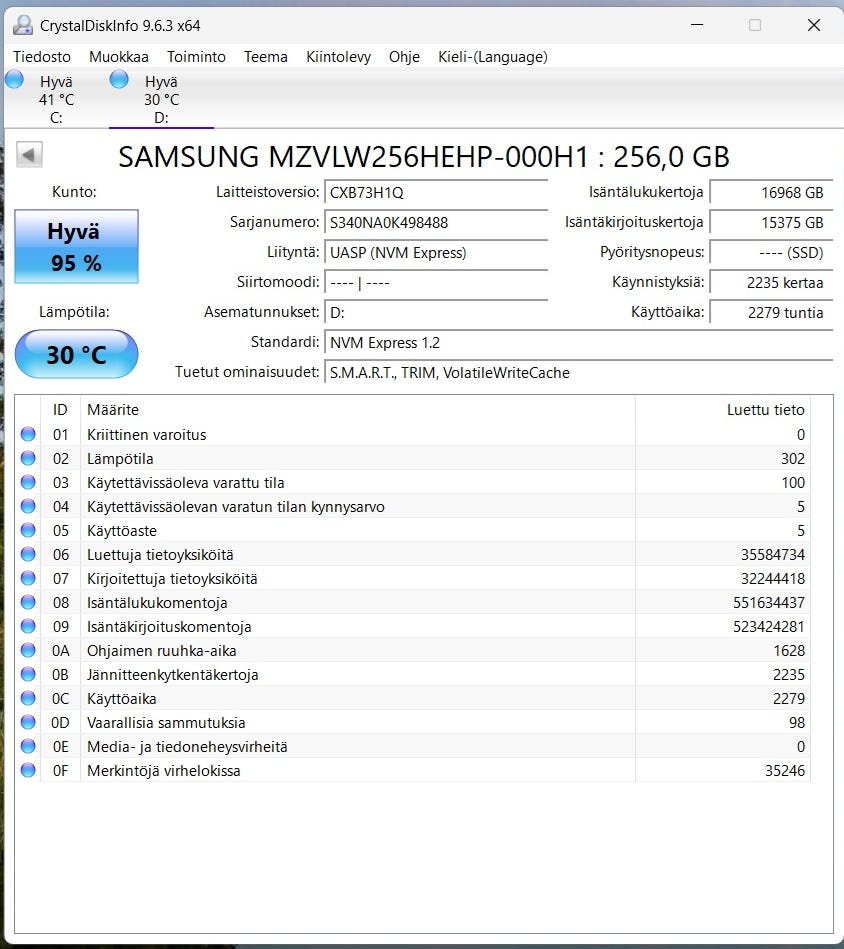This screenshot has width=844, height=949.
Task: Click the Asematunnukset field D:
Action: [x=436, y=312]
